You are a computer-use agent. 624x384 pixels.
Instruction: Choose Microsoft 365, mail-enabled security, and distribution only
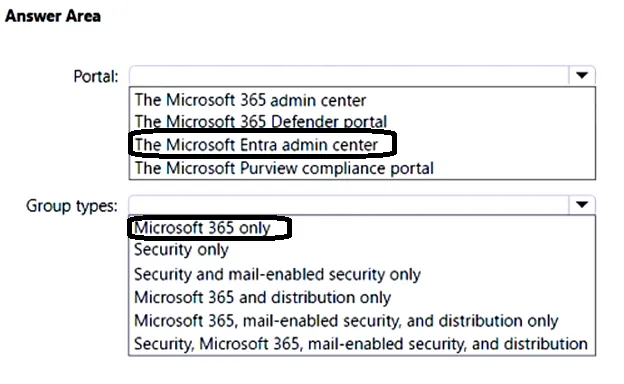[346, 321]
